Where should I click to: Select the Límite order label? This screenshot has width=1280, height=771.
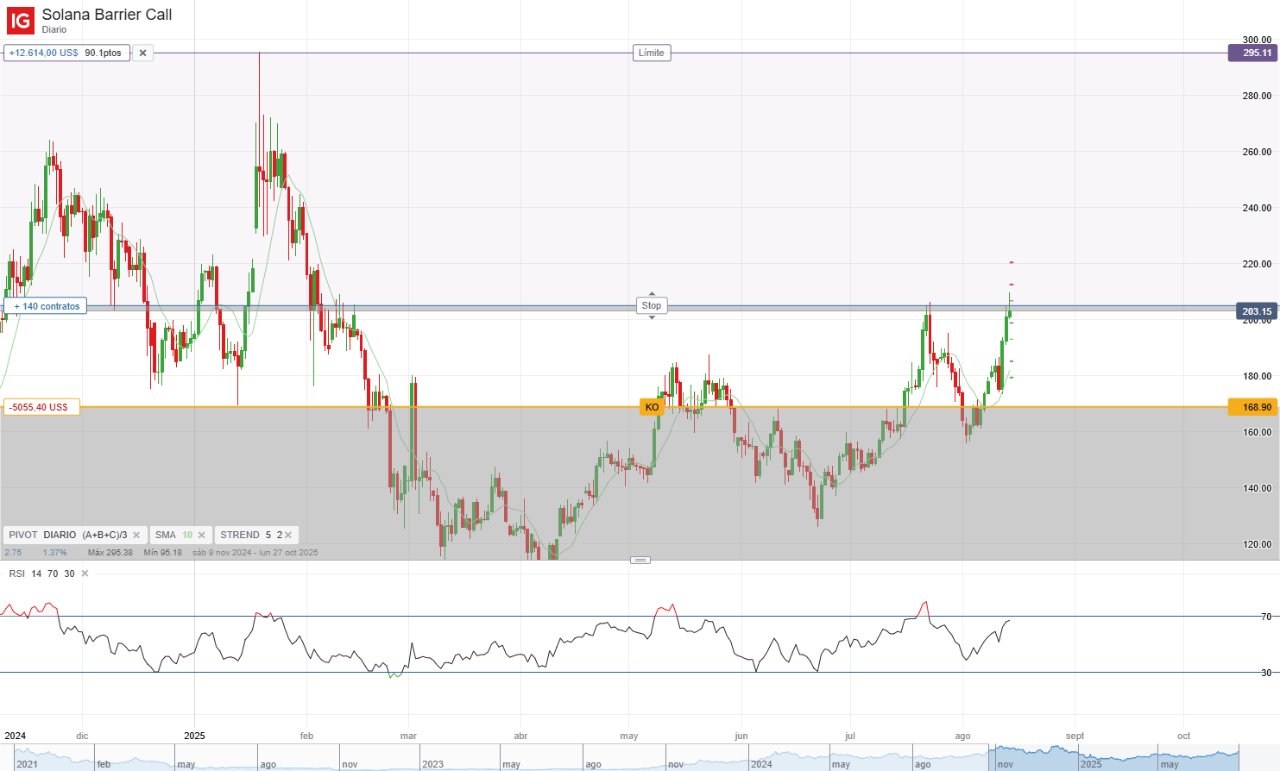(x=652, y=53)
